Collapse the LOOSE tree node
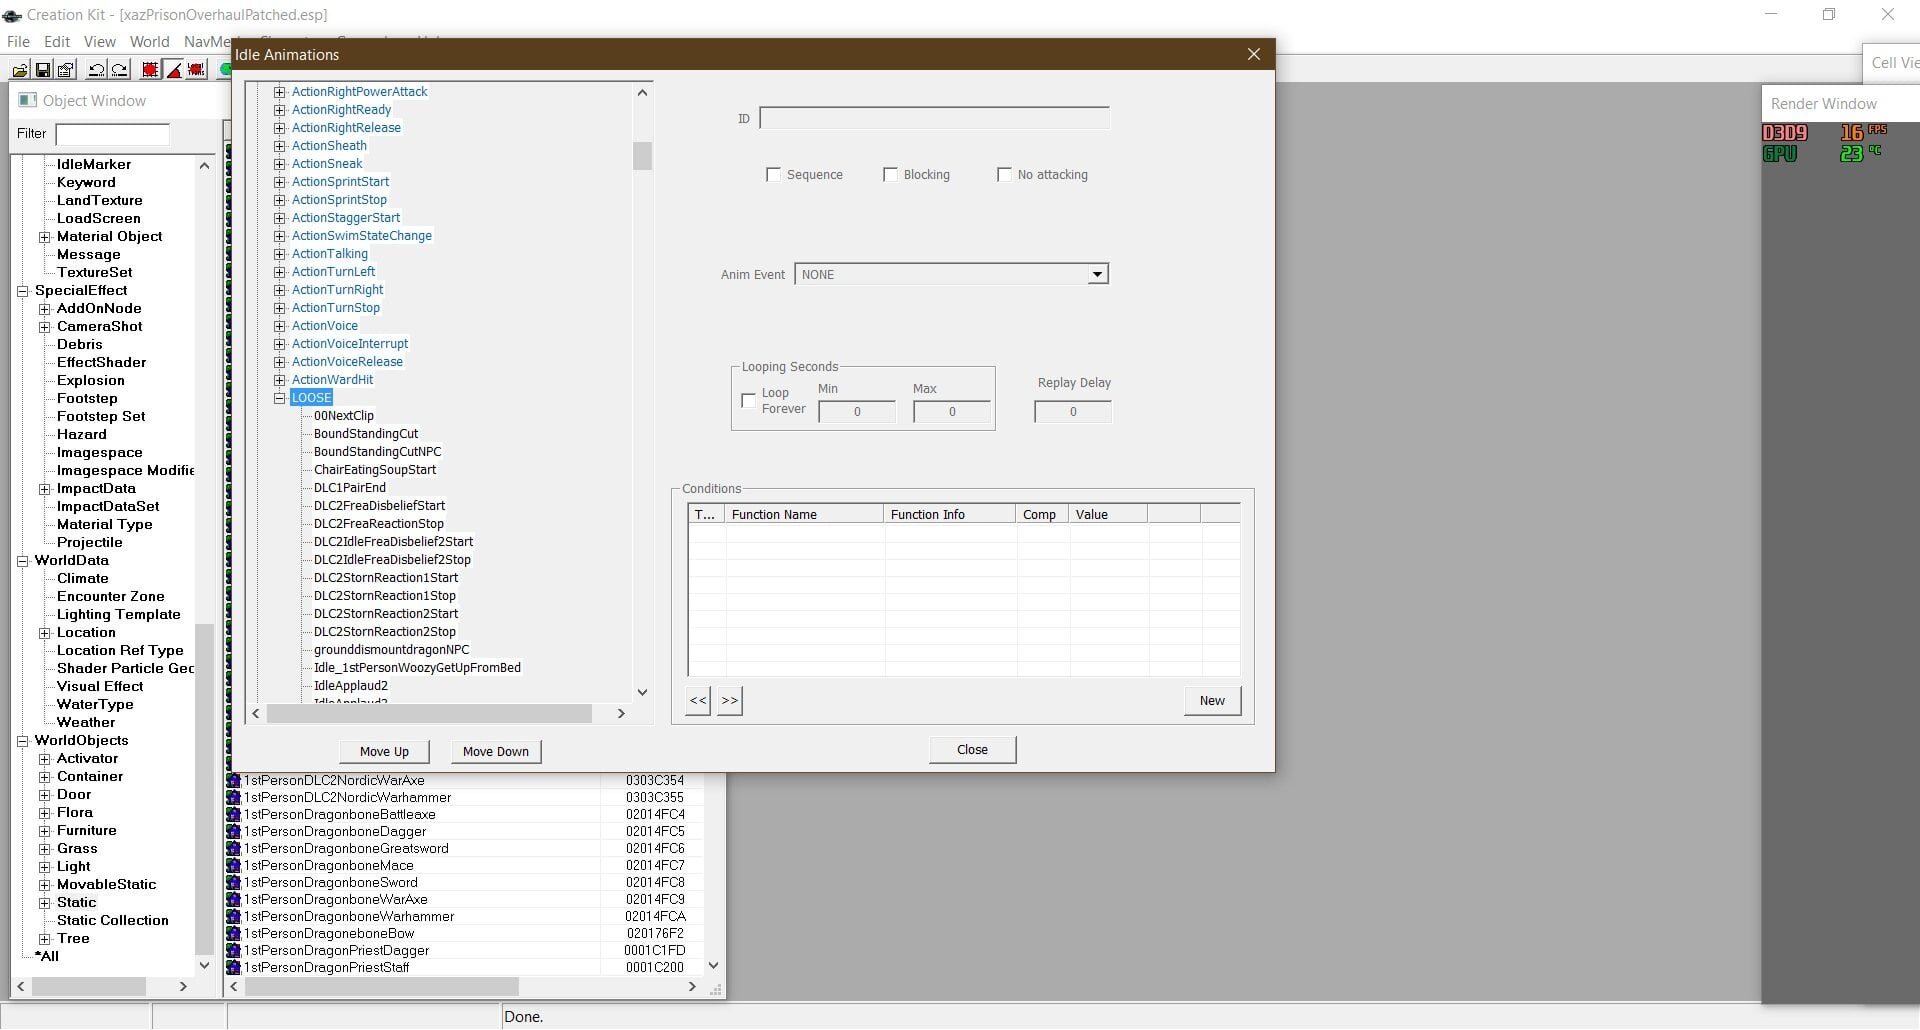This screenshot has width=1920, height=1030. (280, 398)
